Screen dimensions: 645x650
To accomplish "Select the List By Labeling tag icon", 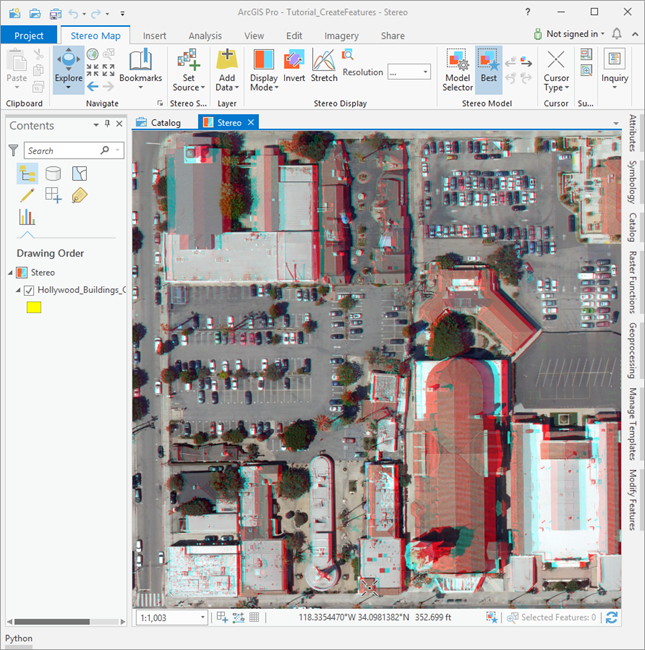I will [x=79, y=195].
